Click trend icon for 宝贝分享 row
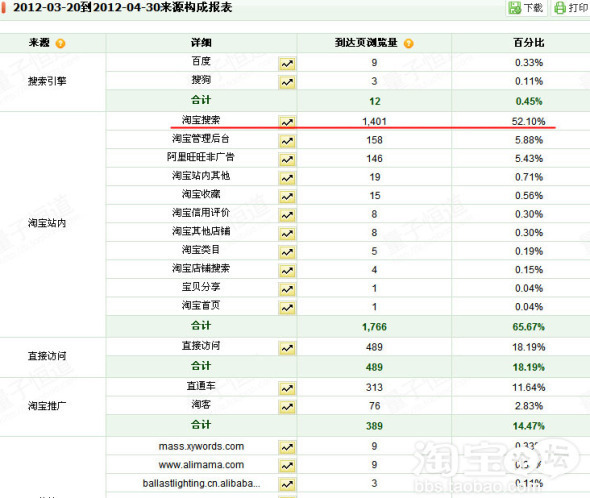590x498 pixels. pos(287,289)
